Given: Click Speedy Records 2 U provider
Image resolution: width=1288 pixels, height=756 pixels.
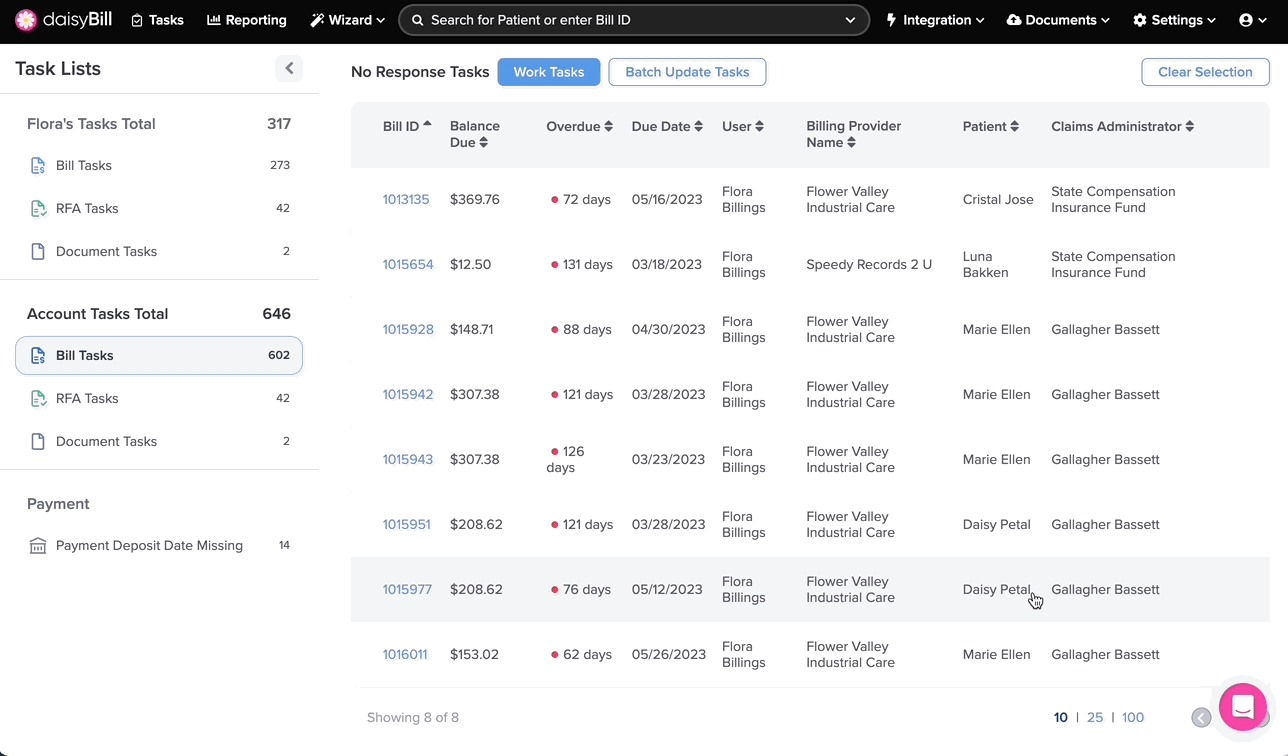Looking at the screenshot, I should coord(869,265).
